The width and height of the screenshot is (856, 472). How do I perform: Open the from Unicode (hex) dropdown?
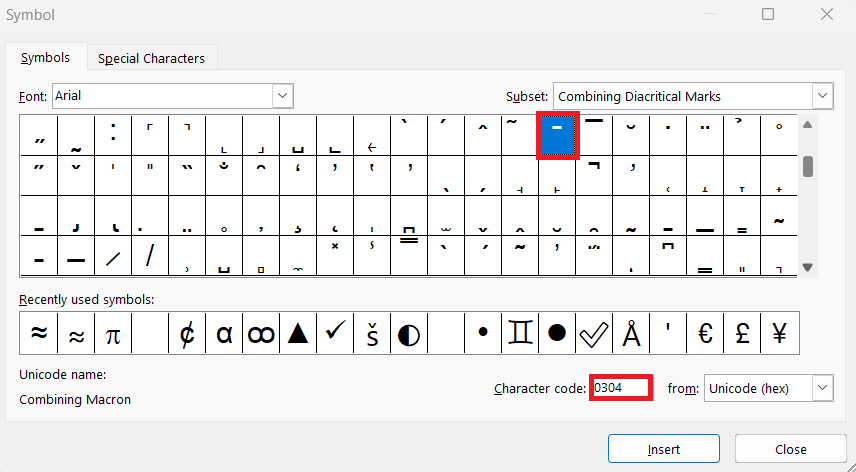(x=769, y=389)
